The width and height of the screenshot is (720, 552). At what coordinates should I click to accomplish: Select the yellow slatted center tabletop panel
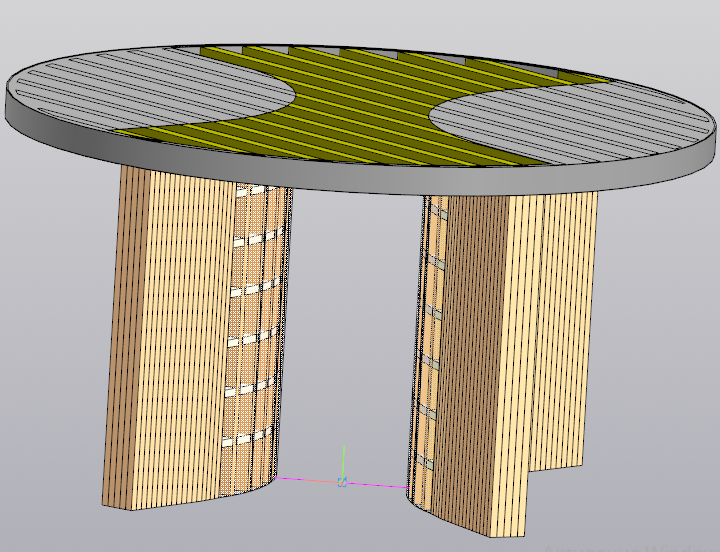pyautogui.click(x=363, y=107)
